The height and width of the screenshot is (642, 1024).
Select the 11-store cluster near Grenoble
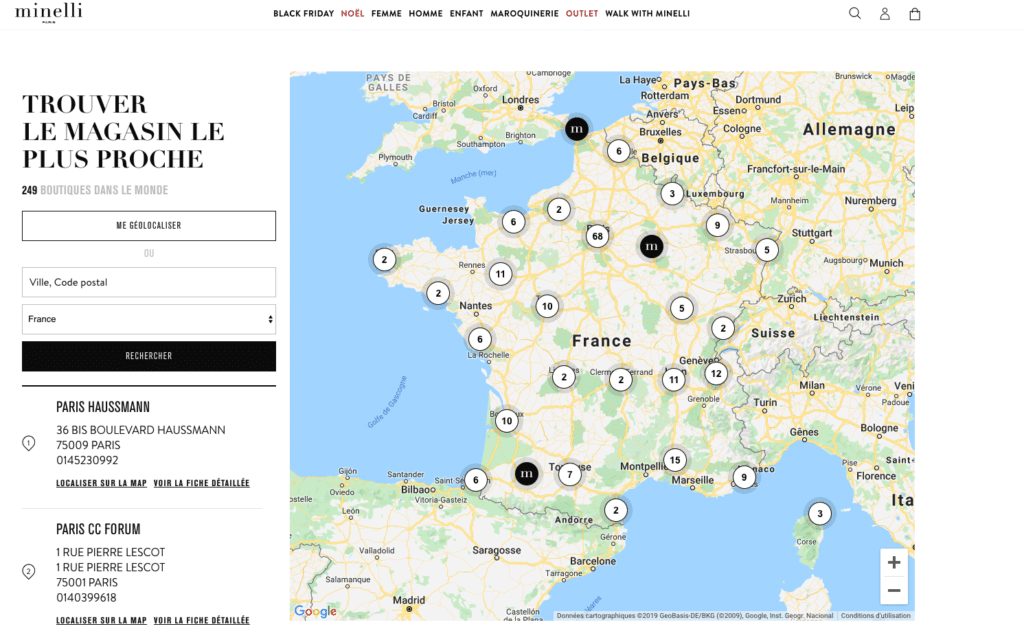click(x=673, y=379)
